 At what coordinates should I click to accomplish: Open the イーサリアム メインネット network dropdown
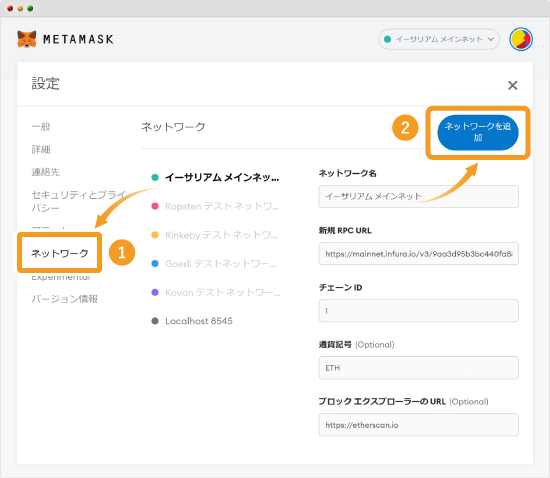(x=439, y=39)
